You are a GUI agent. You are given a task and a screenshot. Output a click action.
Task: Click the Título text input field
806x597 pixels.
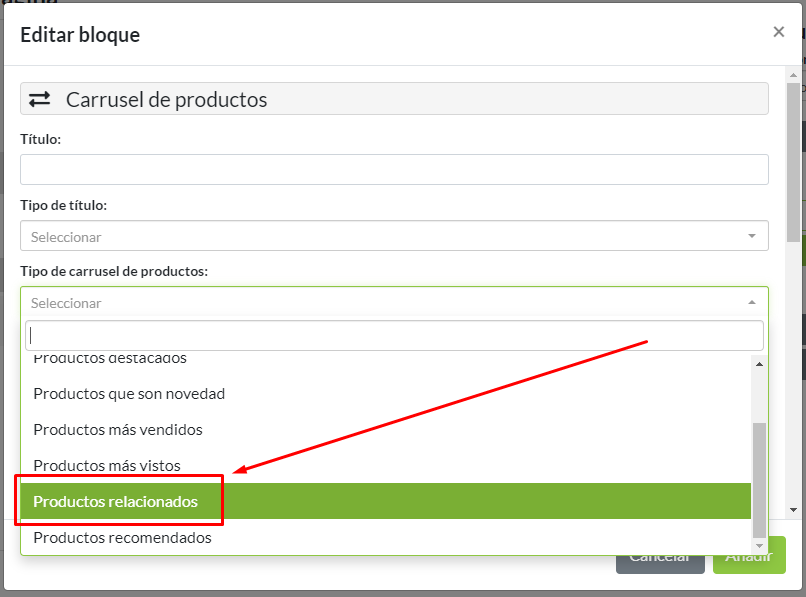point(394,169)
